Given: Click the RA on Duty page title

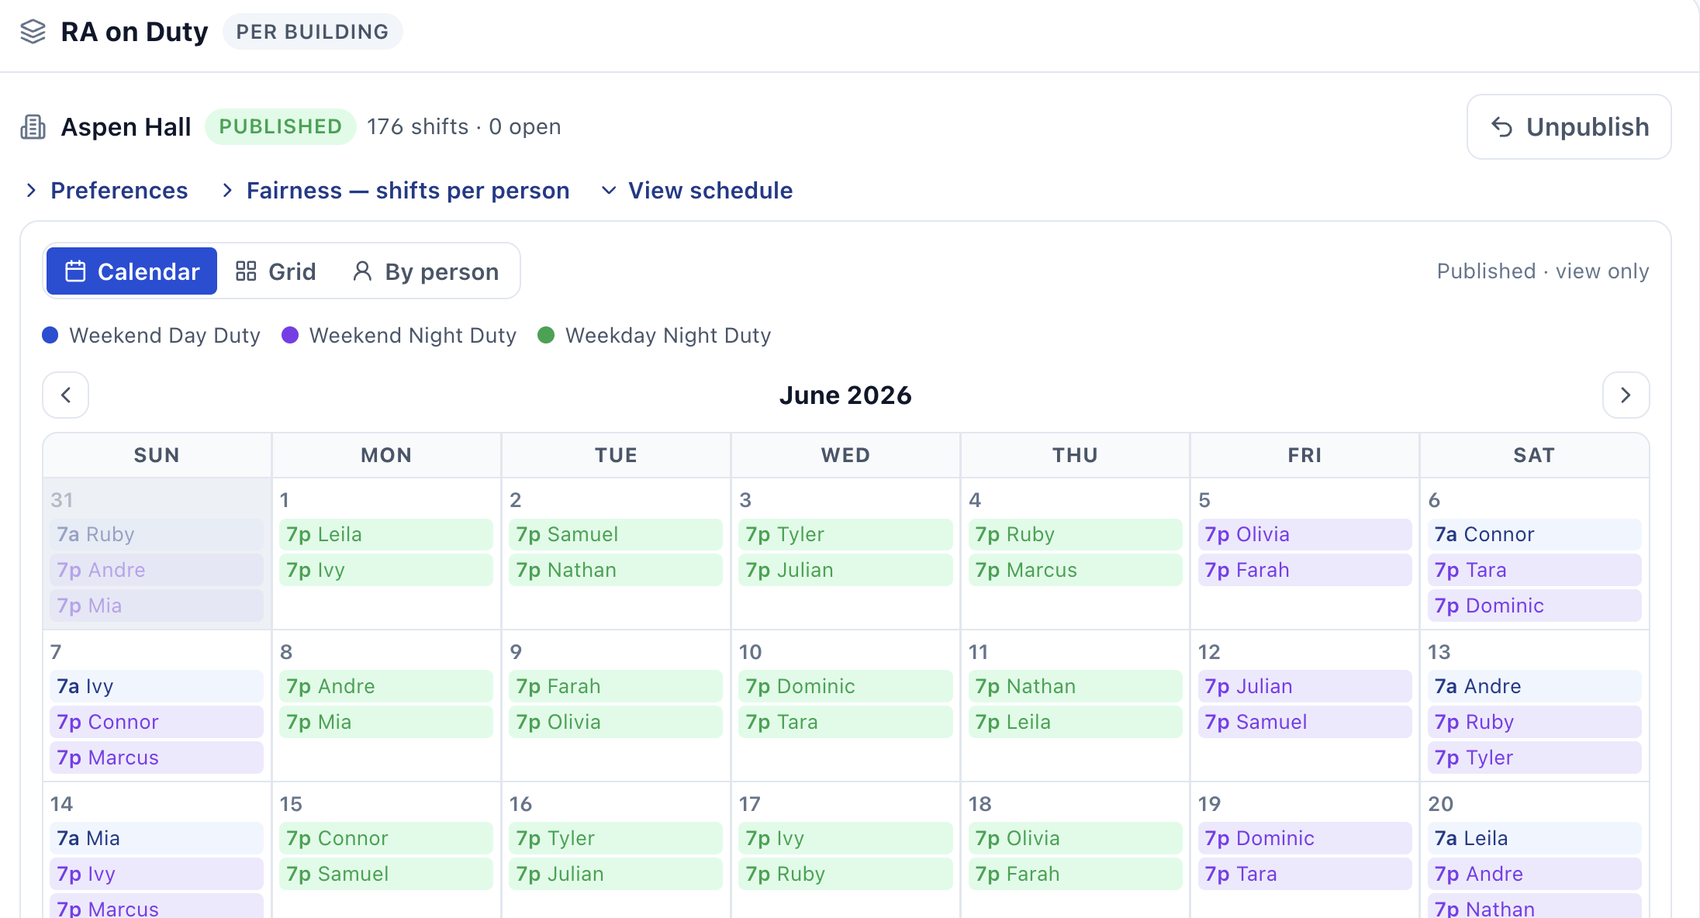Looking at the screenshot, I should tap(134, 32).
